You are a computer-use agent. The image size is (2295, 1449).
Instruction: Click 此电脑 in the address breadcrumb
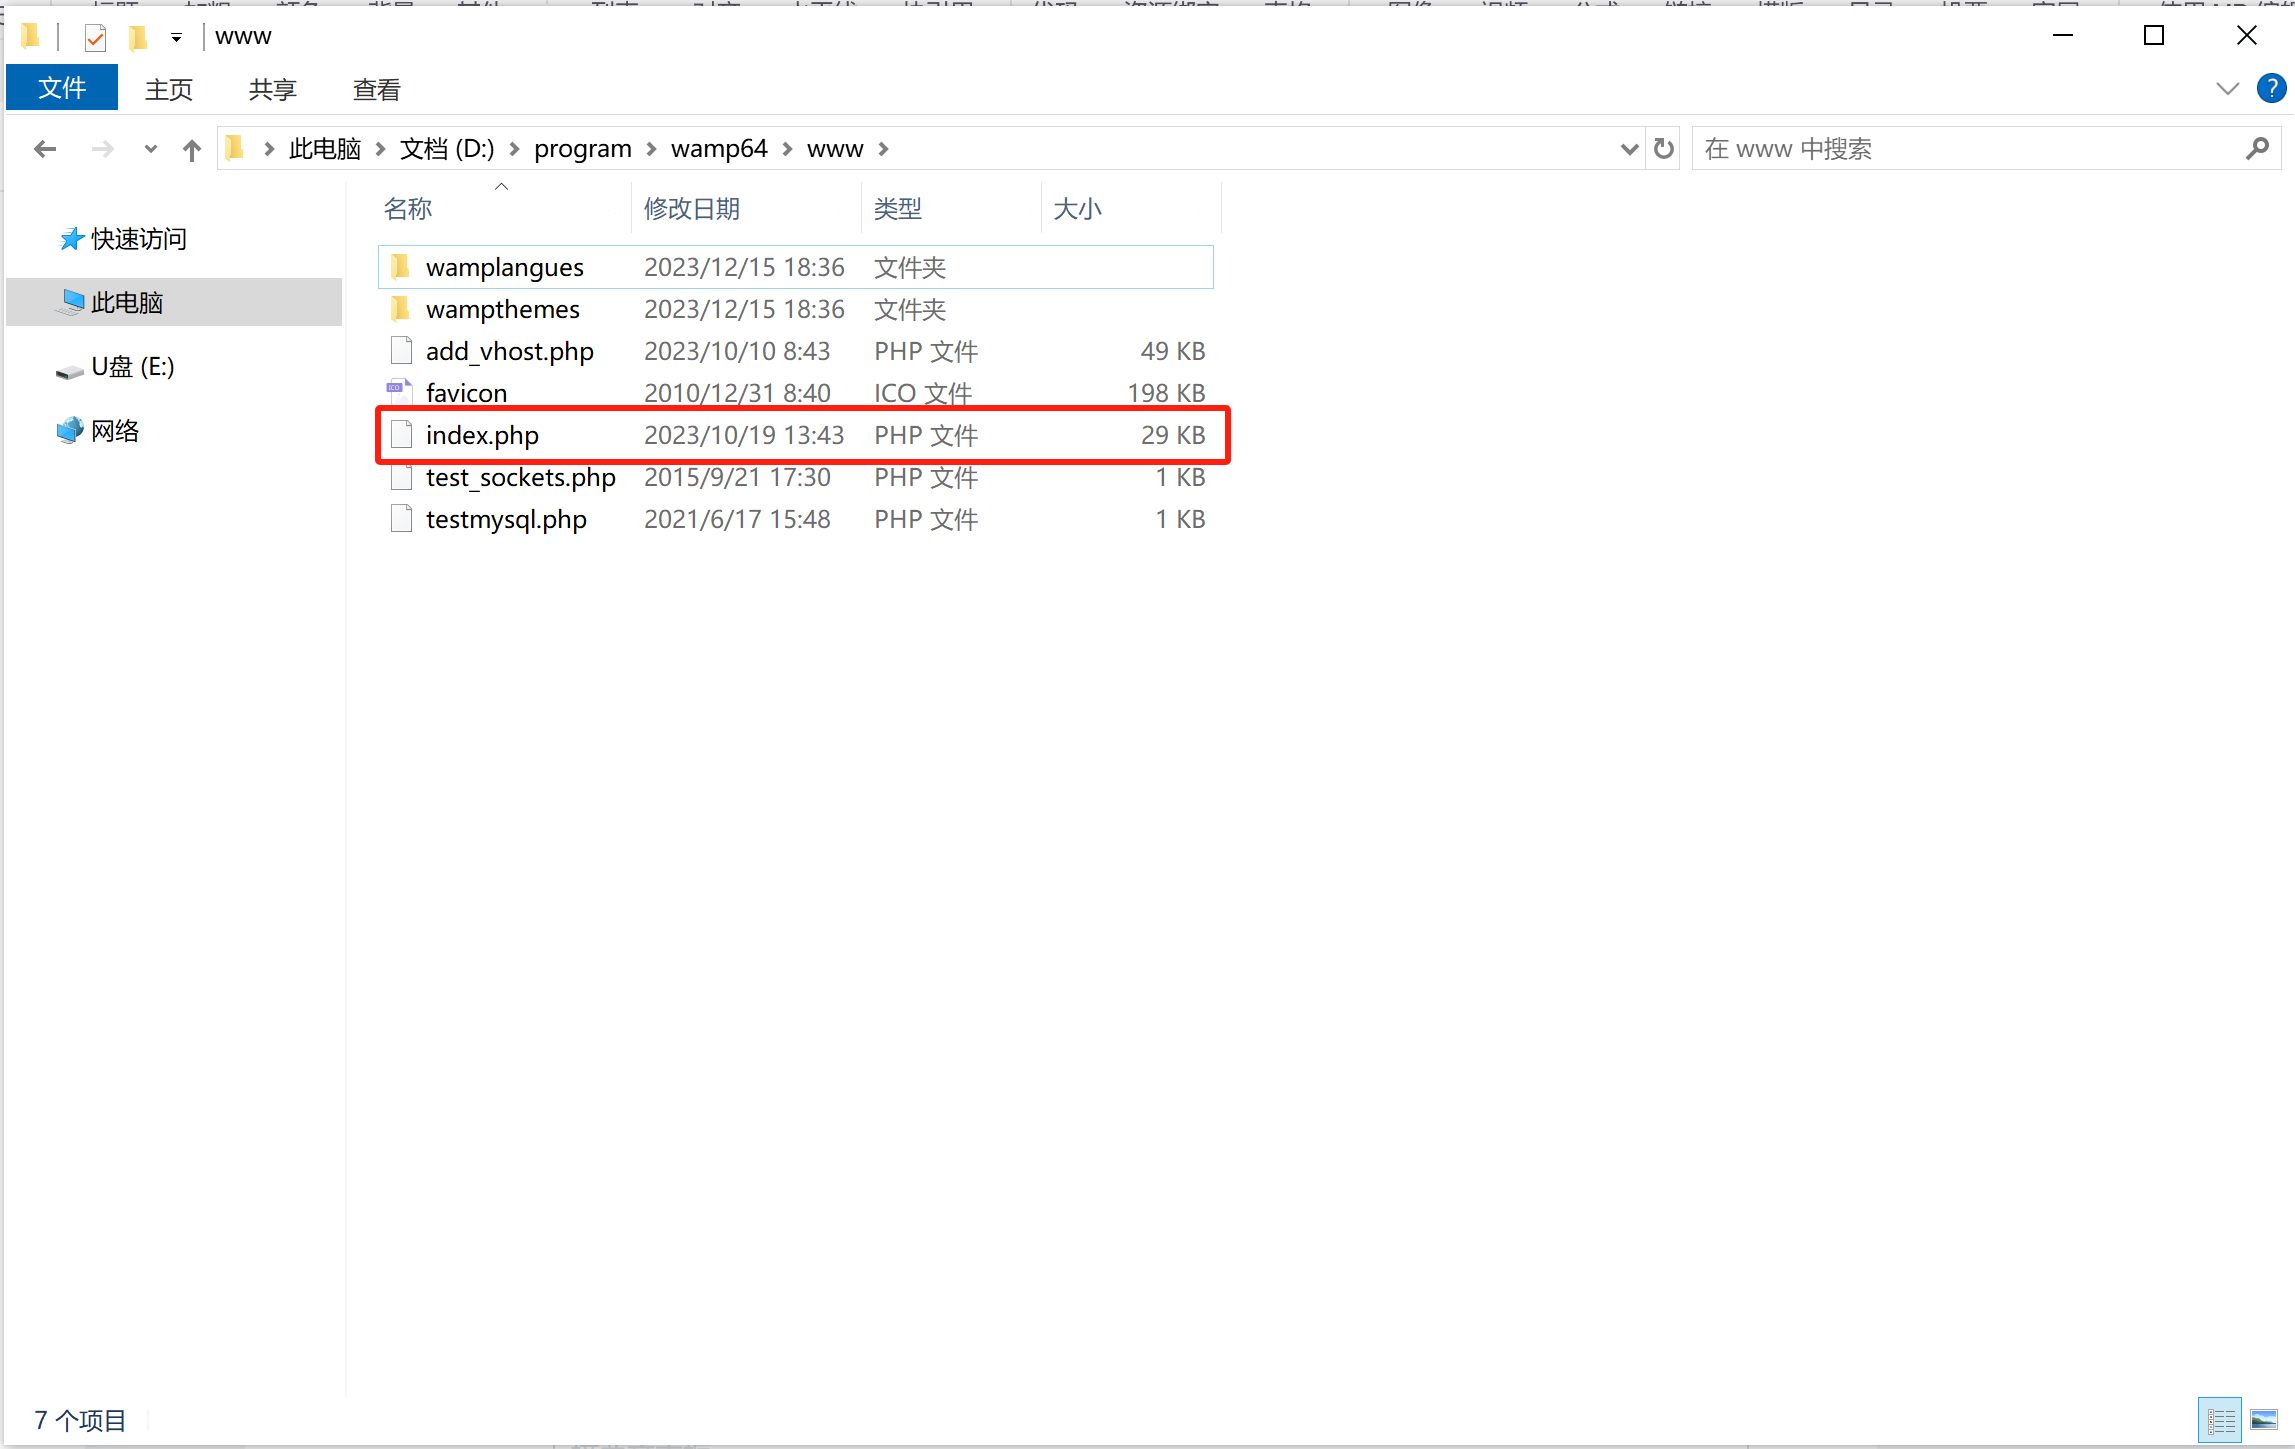(x=324, y=149)
